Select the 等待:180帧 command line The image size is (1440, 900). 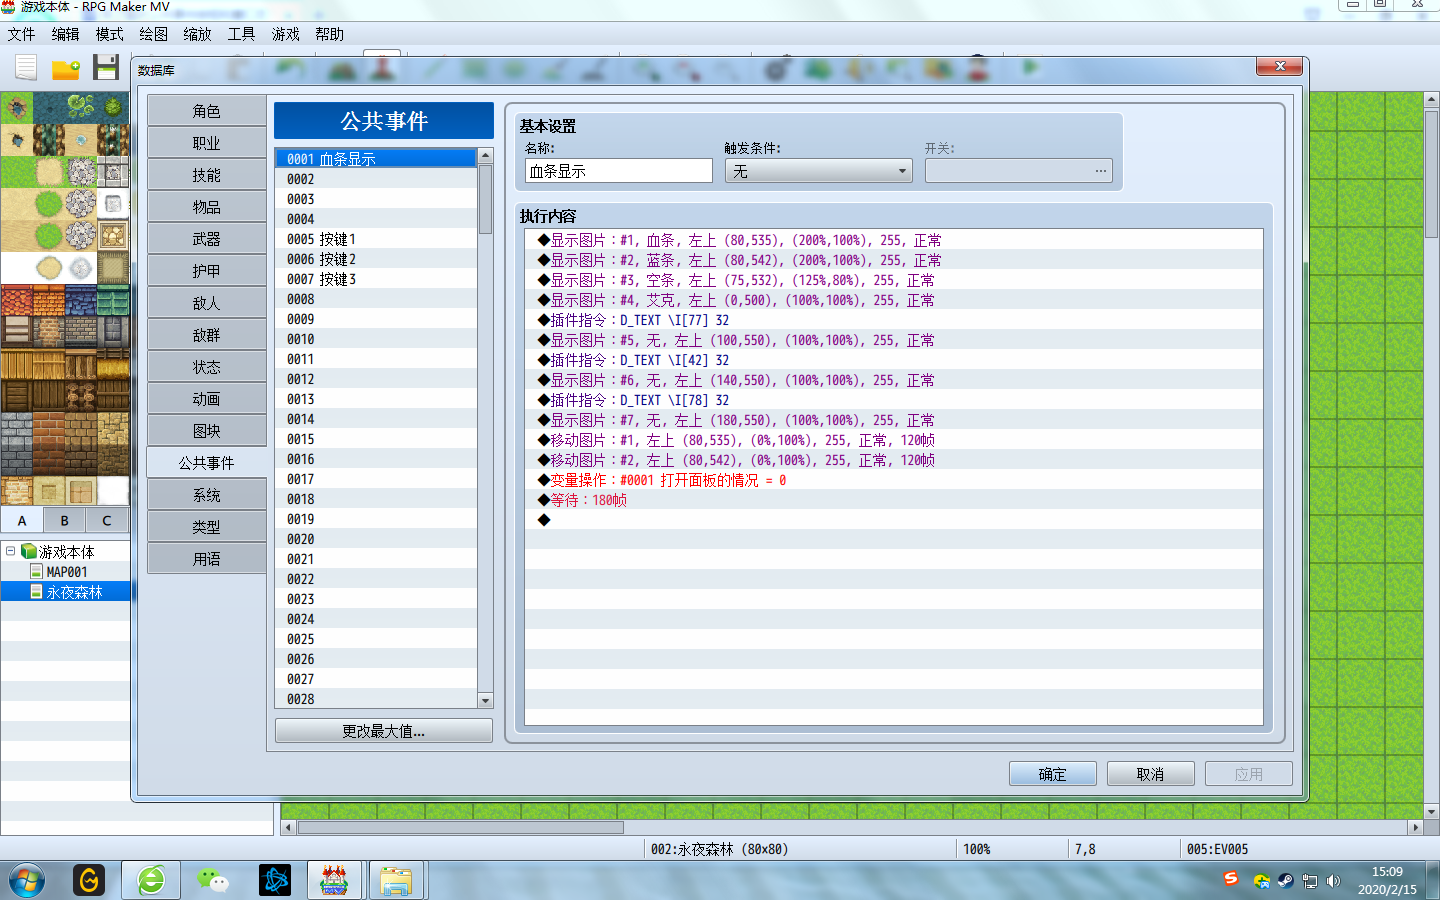[x=894, y=500]
